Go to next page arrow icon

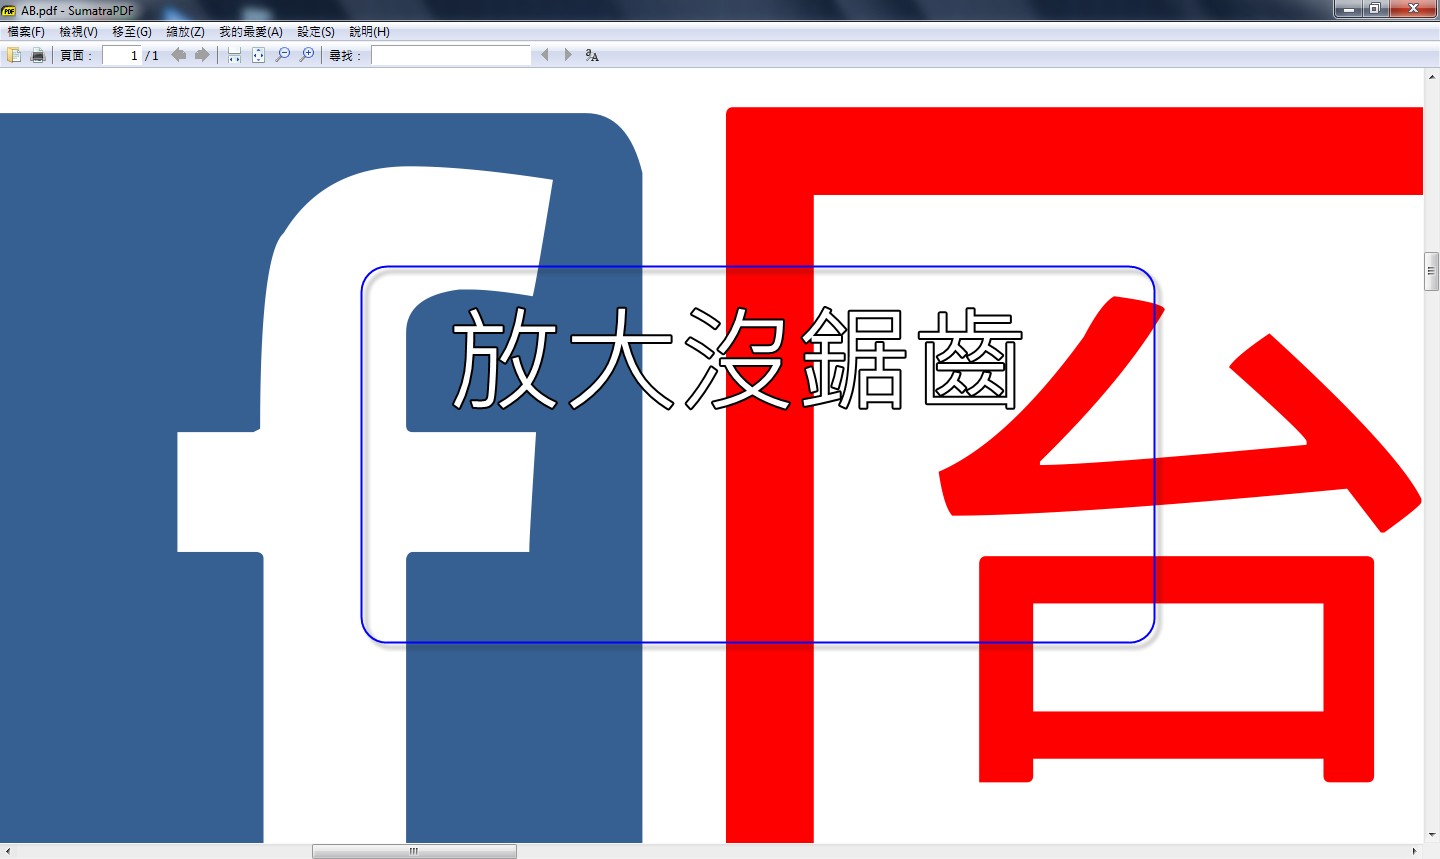[202, 55]
